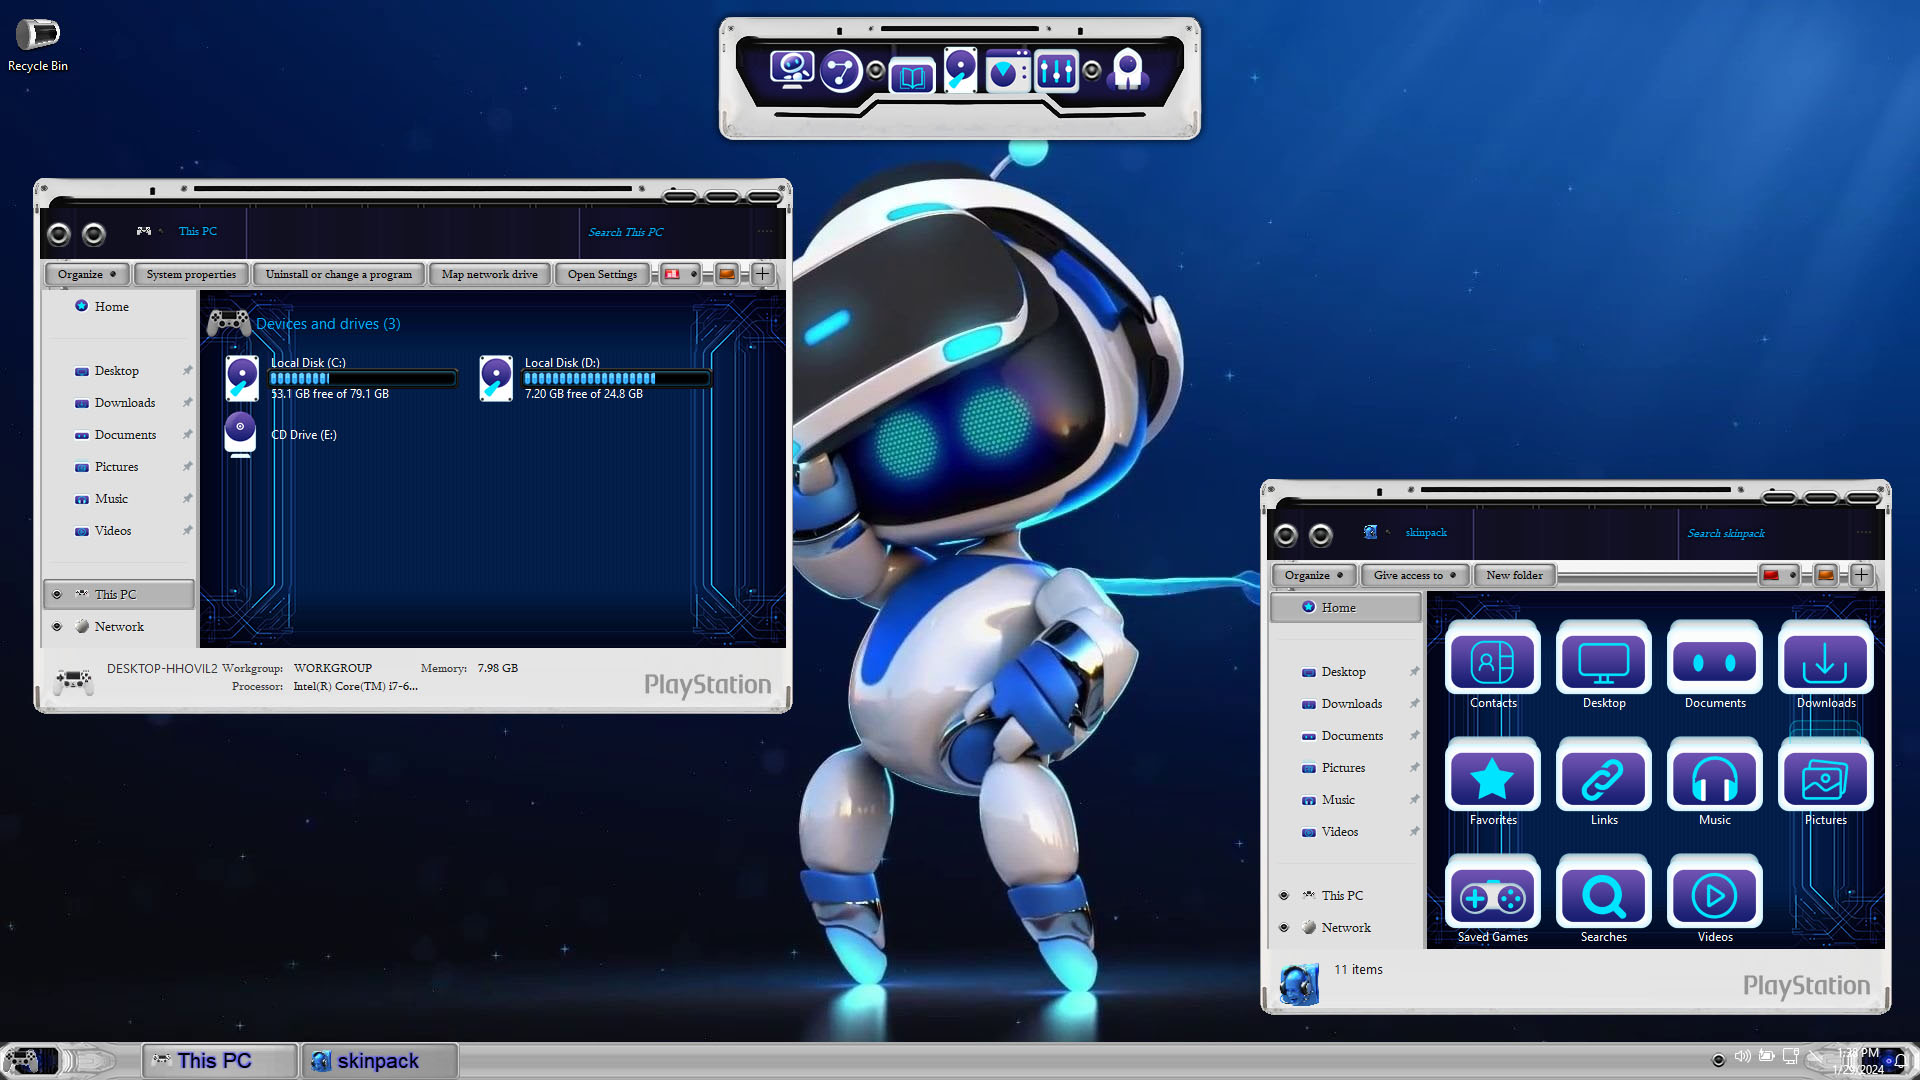Click the robot computer icon in top dock
This screenshot has height=1080, width=1920.
791,70
